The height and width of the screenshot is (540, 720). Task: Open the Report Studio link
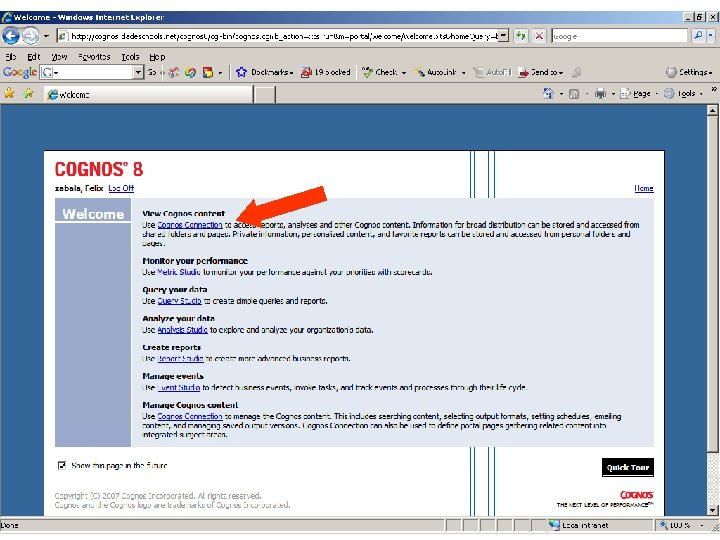180,359
